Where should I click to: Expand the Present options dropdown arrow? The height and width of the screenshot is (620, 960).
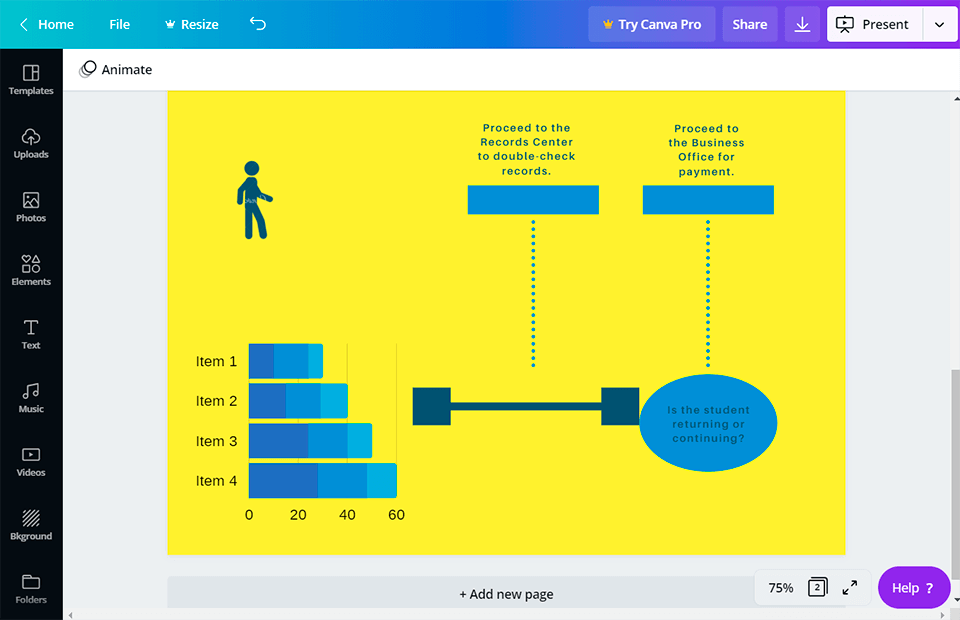click(x=939, y=24)
